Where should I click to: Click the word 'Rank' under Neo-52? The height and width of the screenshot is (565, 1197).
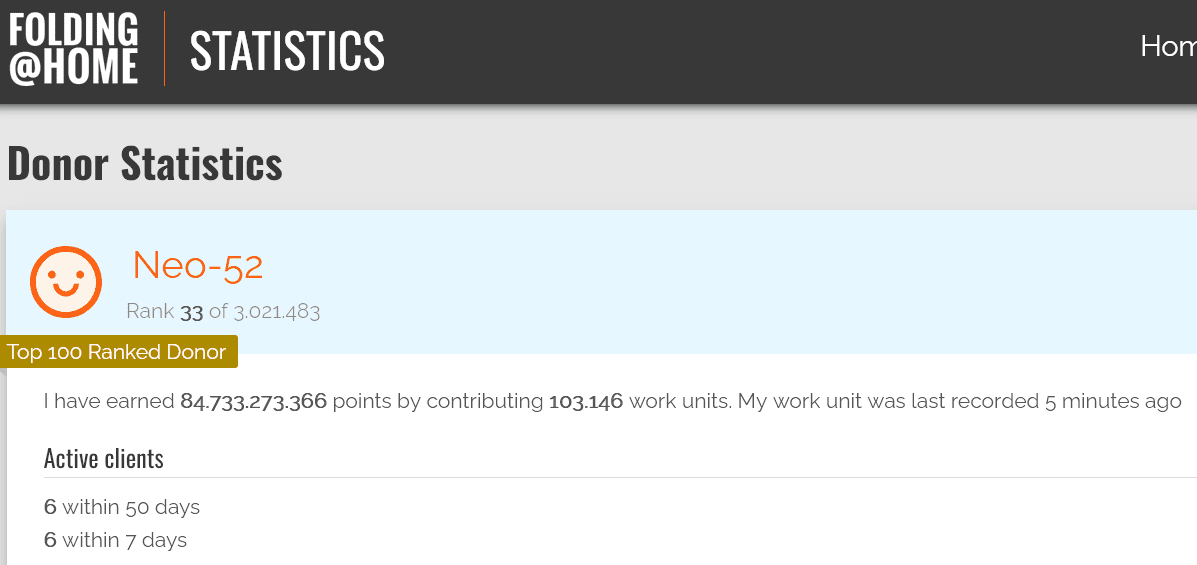coord(150,312)
